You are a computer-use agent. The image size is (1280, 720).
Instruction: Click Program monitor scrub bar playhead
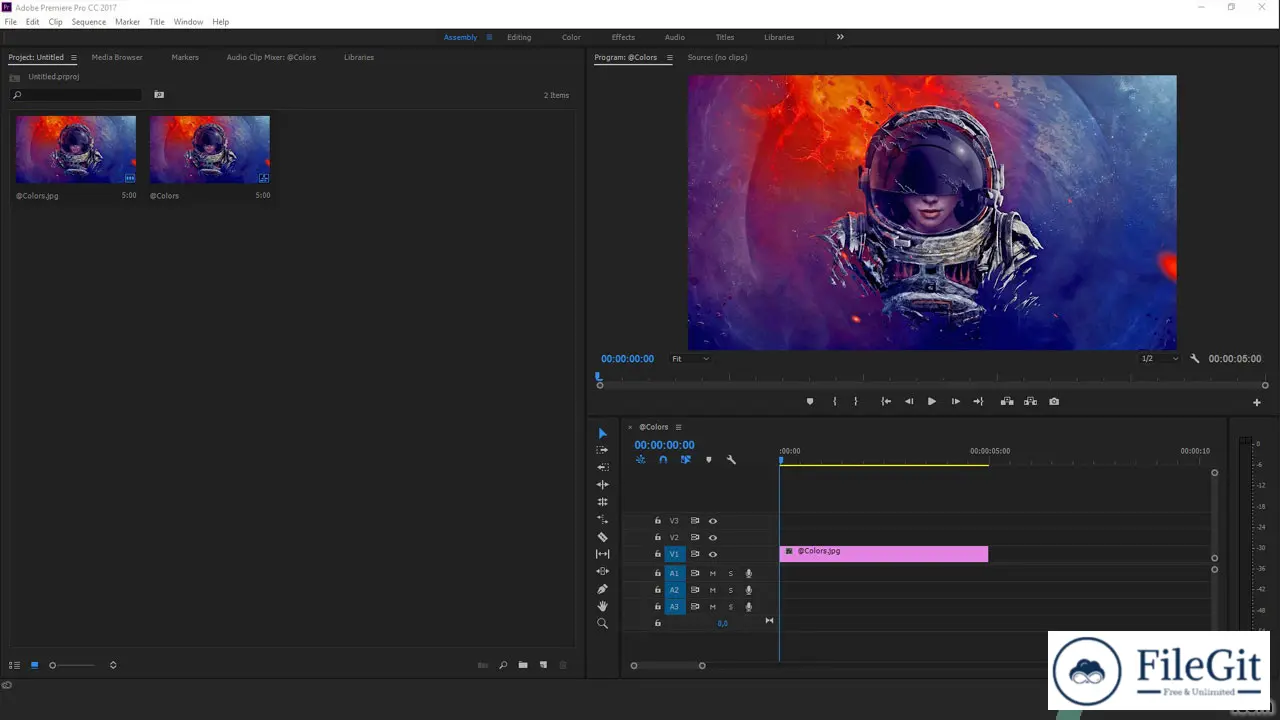(x=599, y=377)
